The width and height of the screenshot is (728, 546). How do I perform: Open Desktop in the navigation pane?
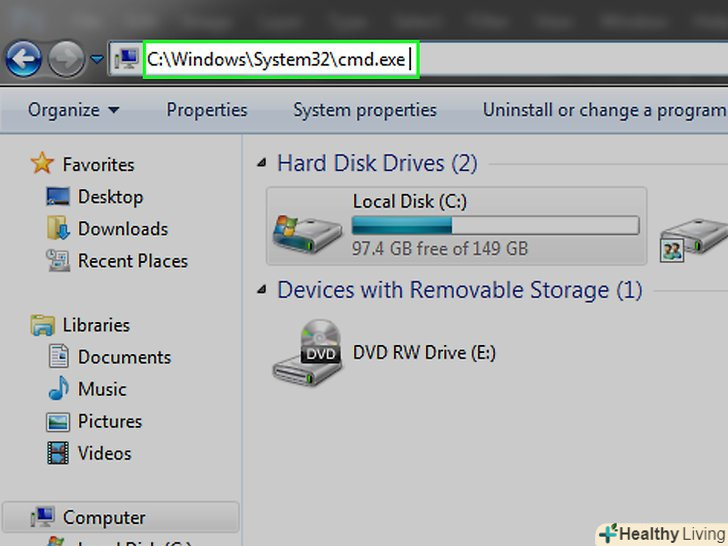[x=110, y=197]
